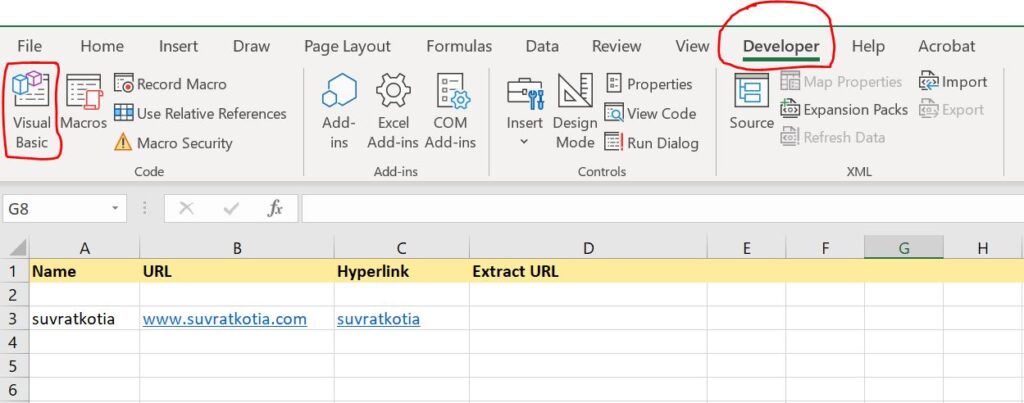Image resolution: width=1024 pixels, height=403 pixels.
Task: Open the View tab
Action: [x=692, y=46]
